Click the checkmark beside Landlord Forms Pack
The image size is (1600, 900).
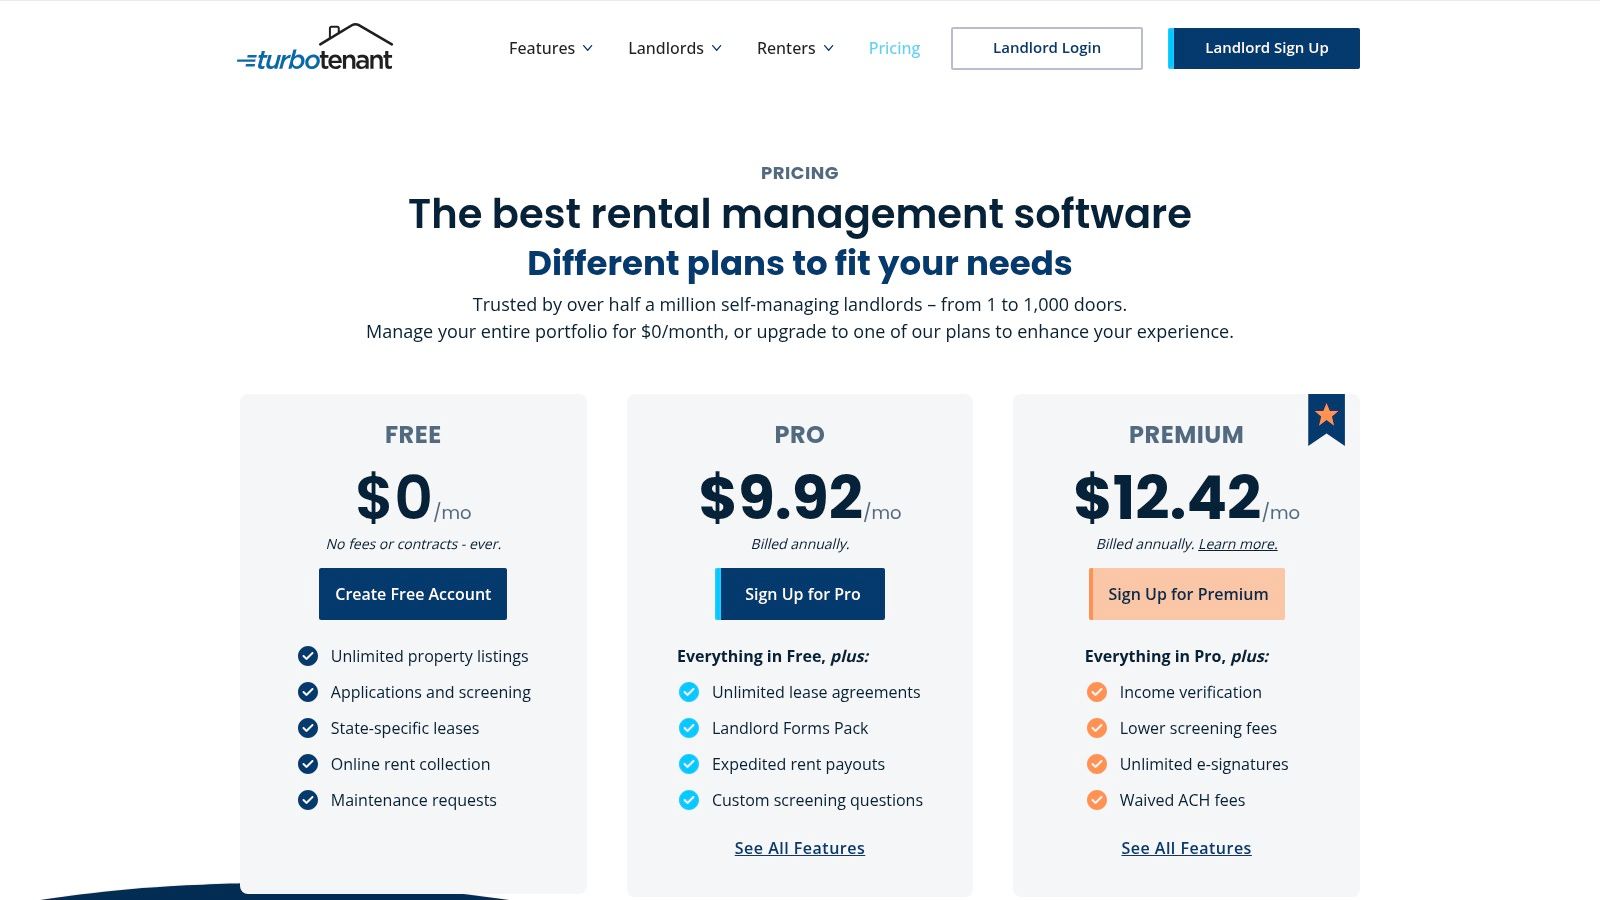[689, 728]
